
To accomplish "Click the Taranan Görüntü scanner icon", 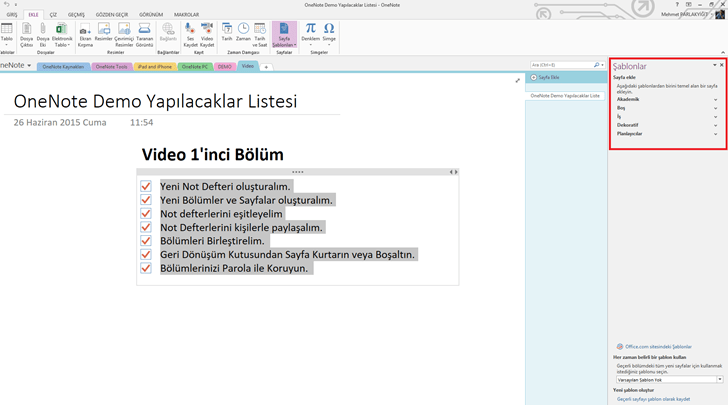I will pos(144,34).
